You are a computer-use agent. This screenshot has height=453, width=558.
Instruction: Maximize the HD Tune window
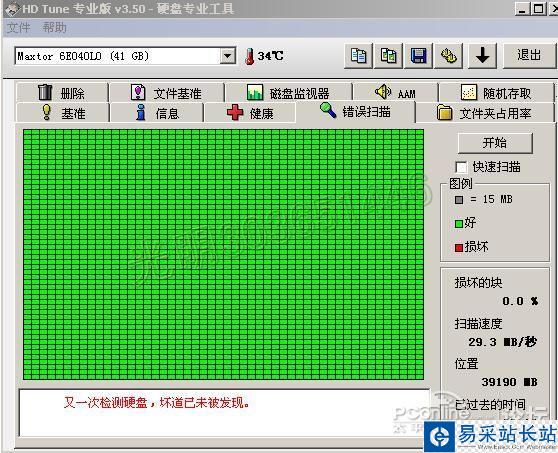[538, 9]
